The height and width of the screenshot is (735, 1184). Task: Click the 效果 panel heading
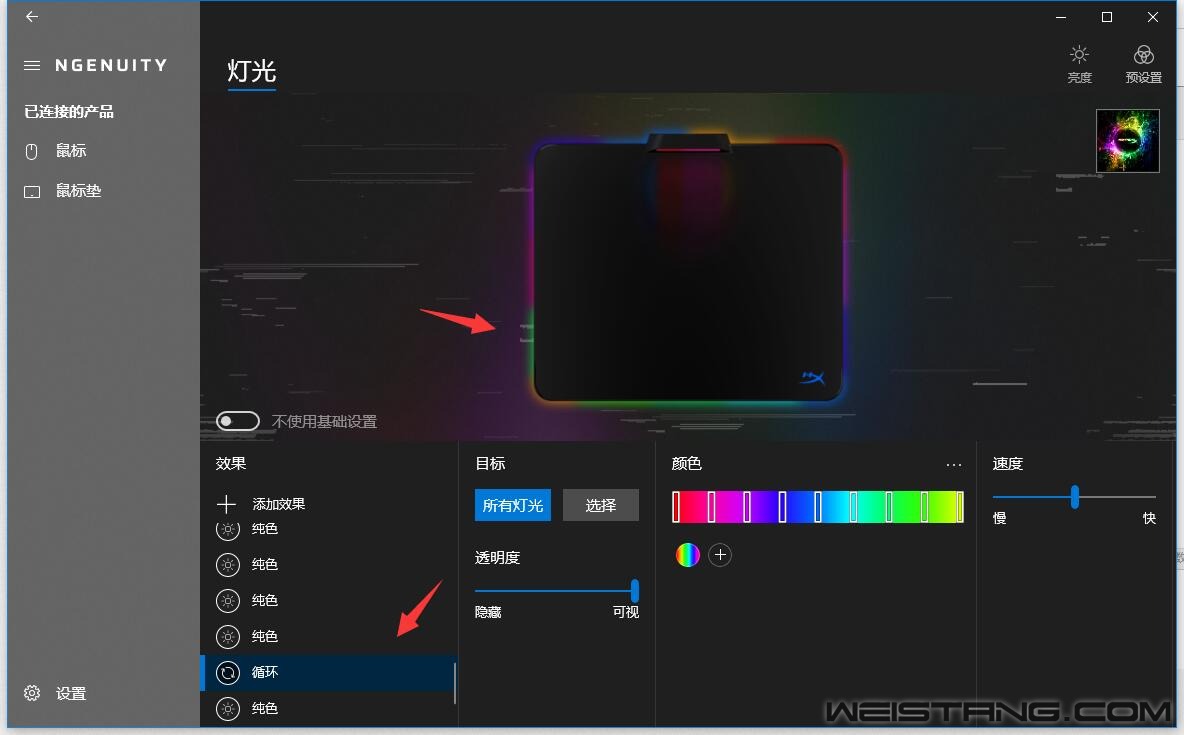(x=231, y=463)
